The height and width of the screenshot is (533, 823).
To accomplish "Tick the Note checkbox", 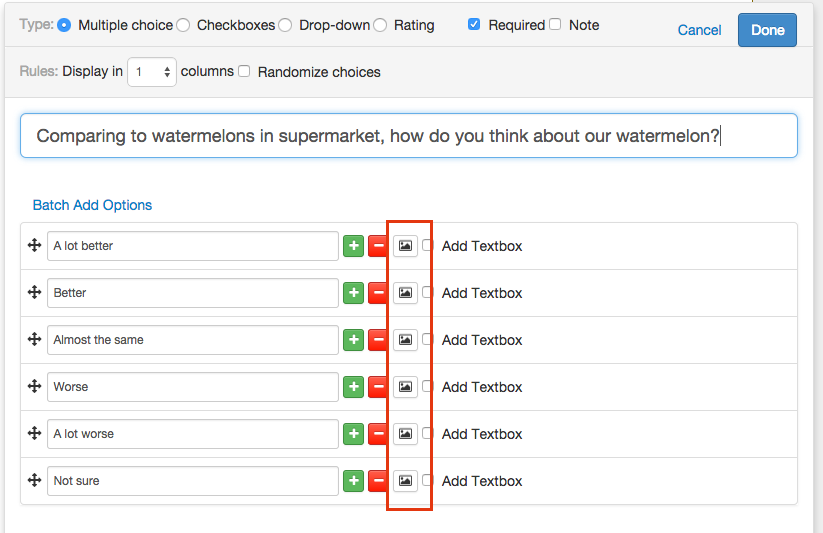I will tap(555, 25).
